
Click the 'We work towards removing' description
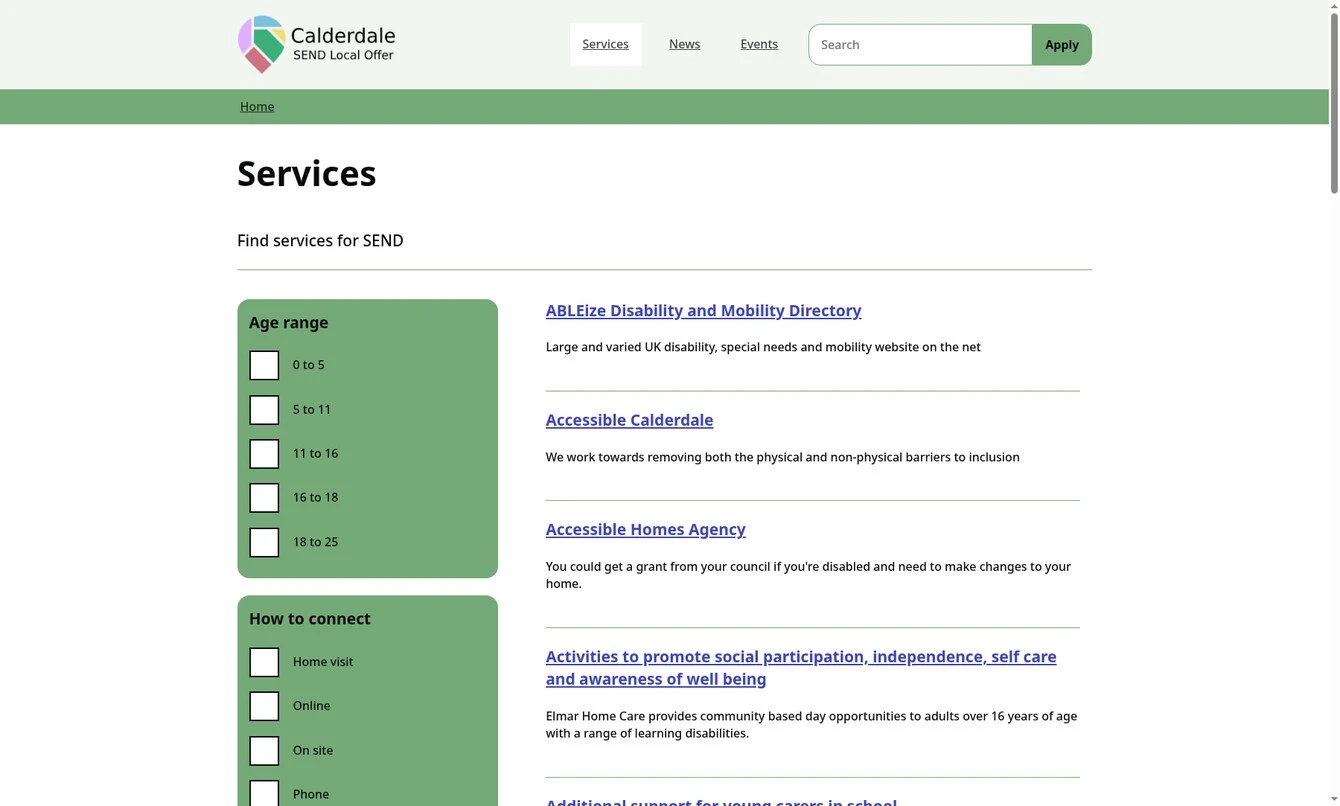point(783,457)
